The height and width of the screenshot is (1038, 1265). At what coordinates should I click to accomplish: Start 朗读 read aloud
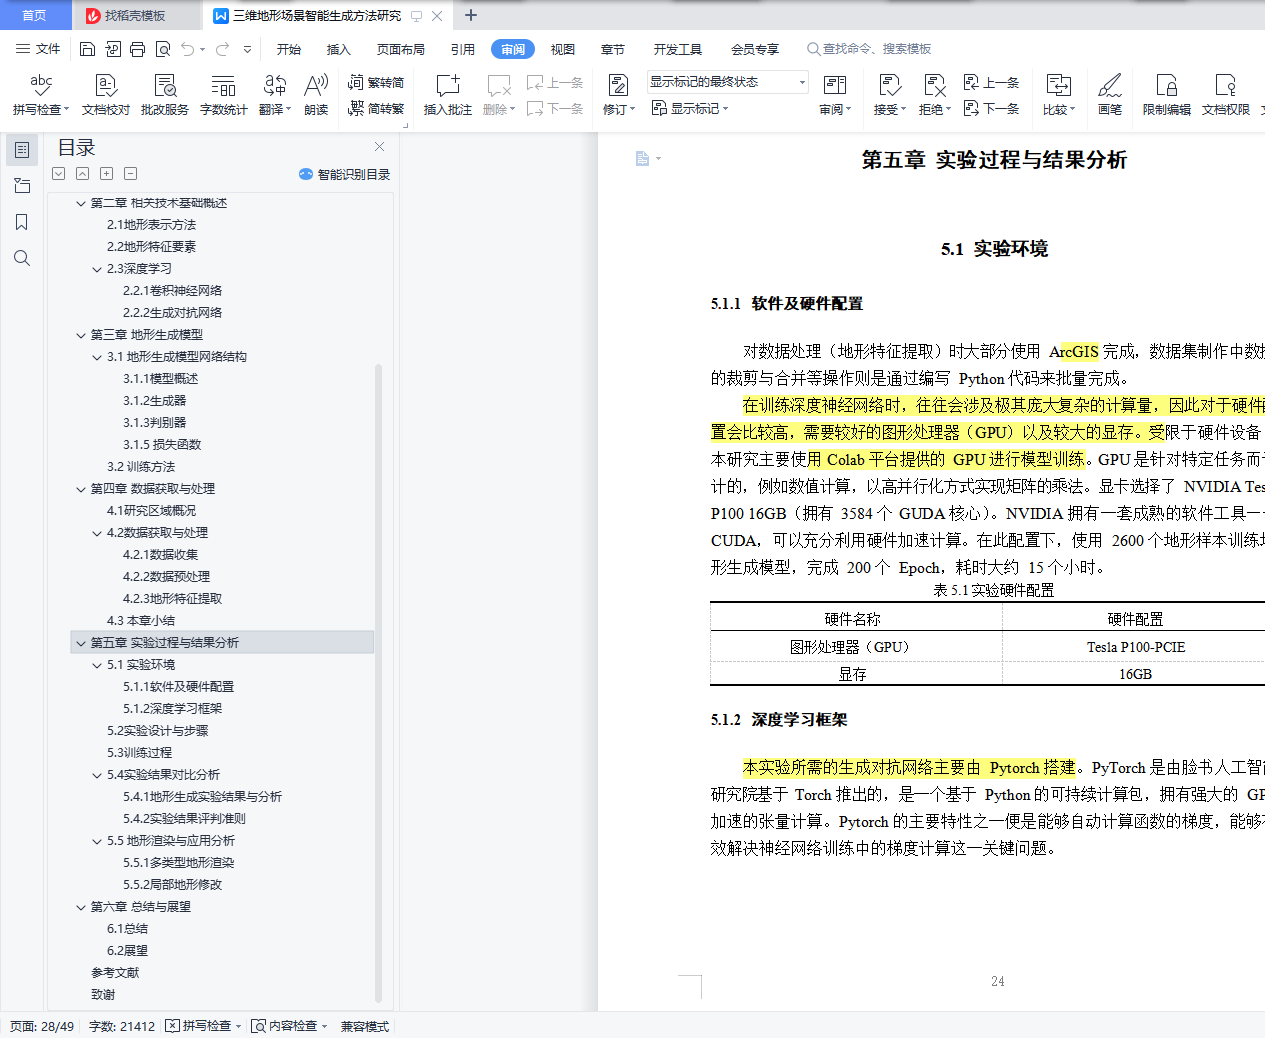coord(316,95)
